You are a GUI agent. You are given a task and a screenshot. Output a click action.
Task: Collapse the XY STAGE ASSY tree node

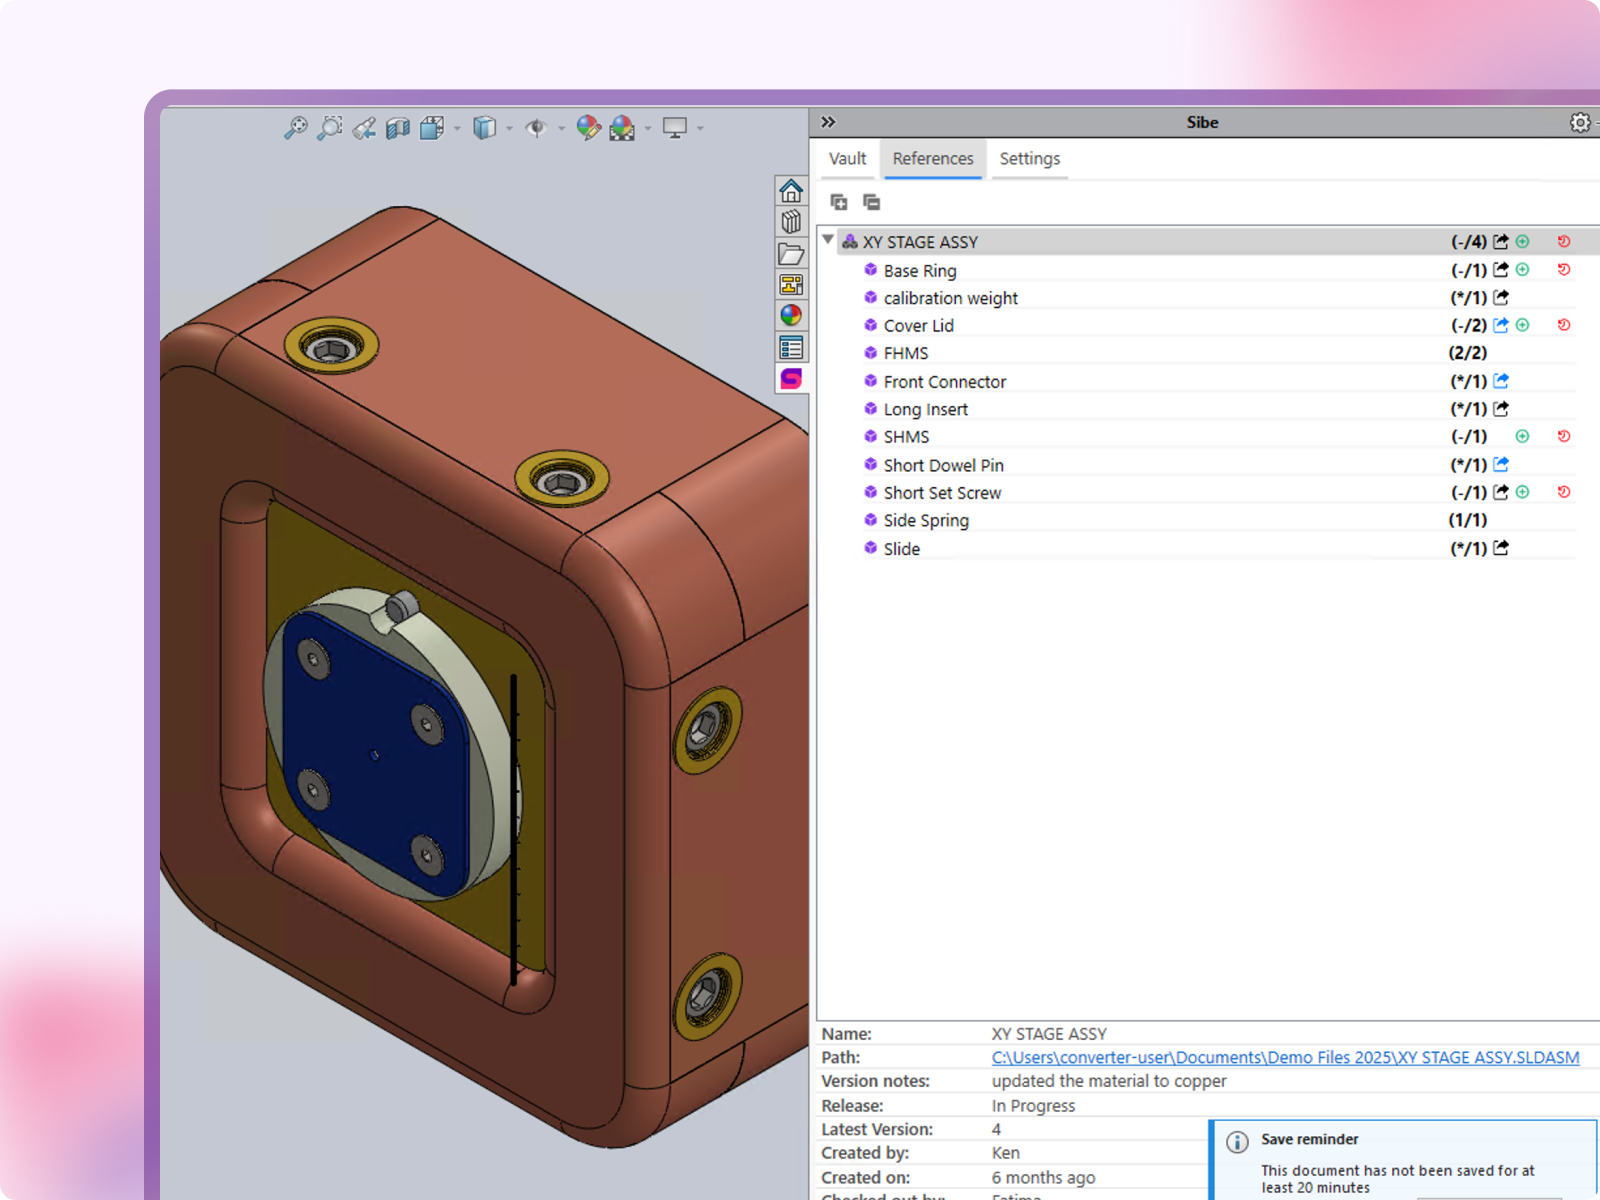[828, 240]
